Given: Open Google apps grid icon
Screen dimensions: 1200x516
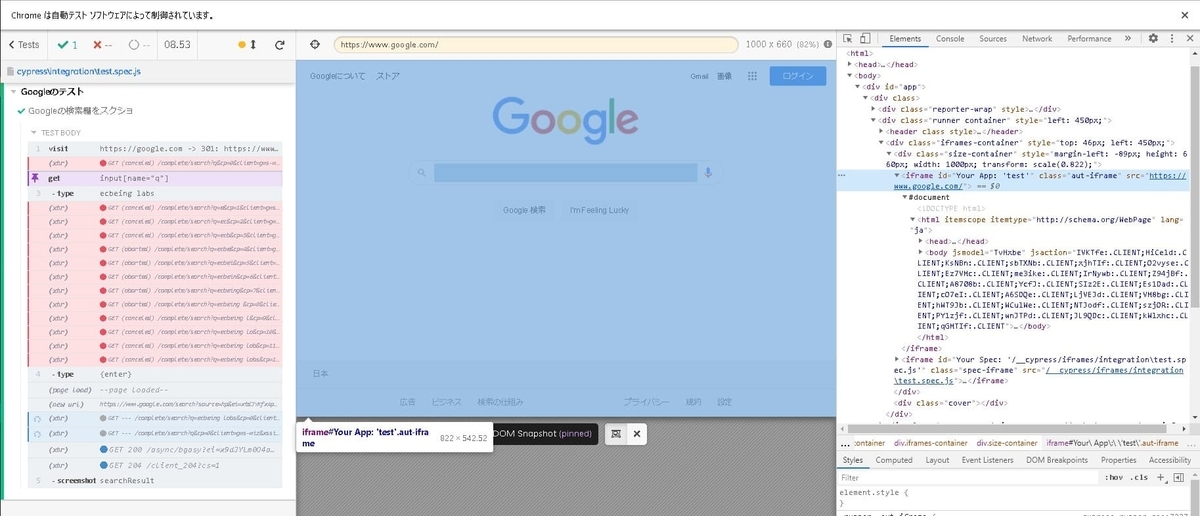Looking at the screenshot, I should tap(752, 76).
